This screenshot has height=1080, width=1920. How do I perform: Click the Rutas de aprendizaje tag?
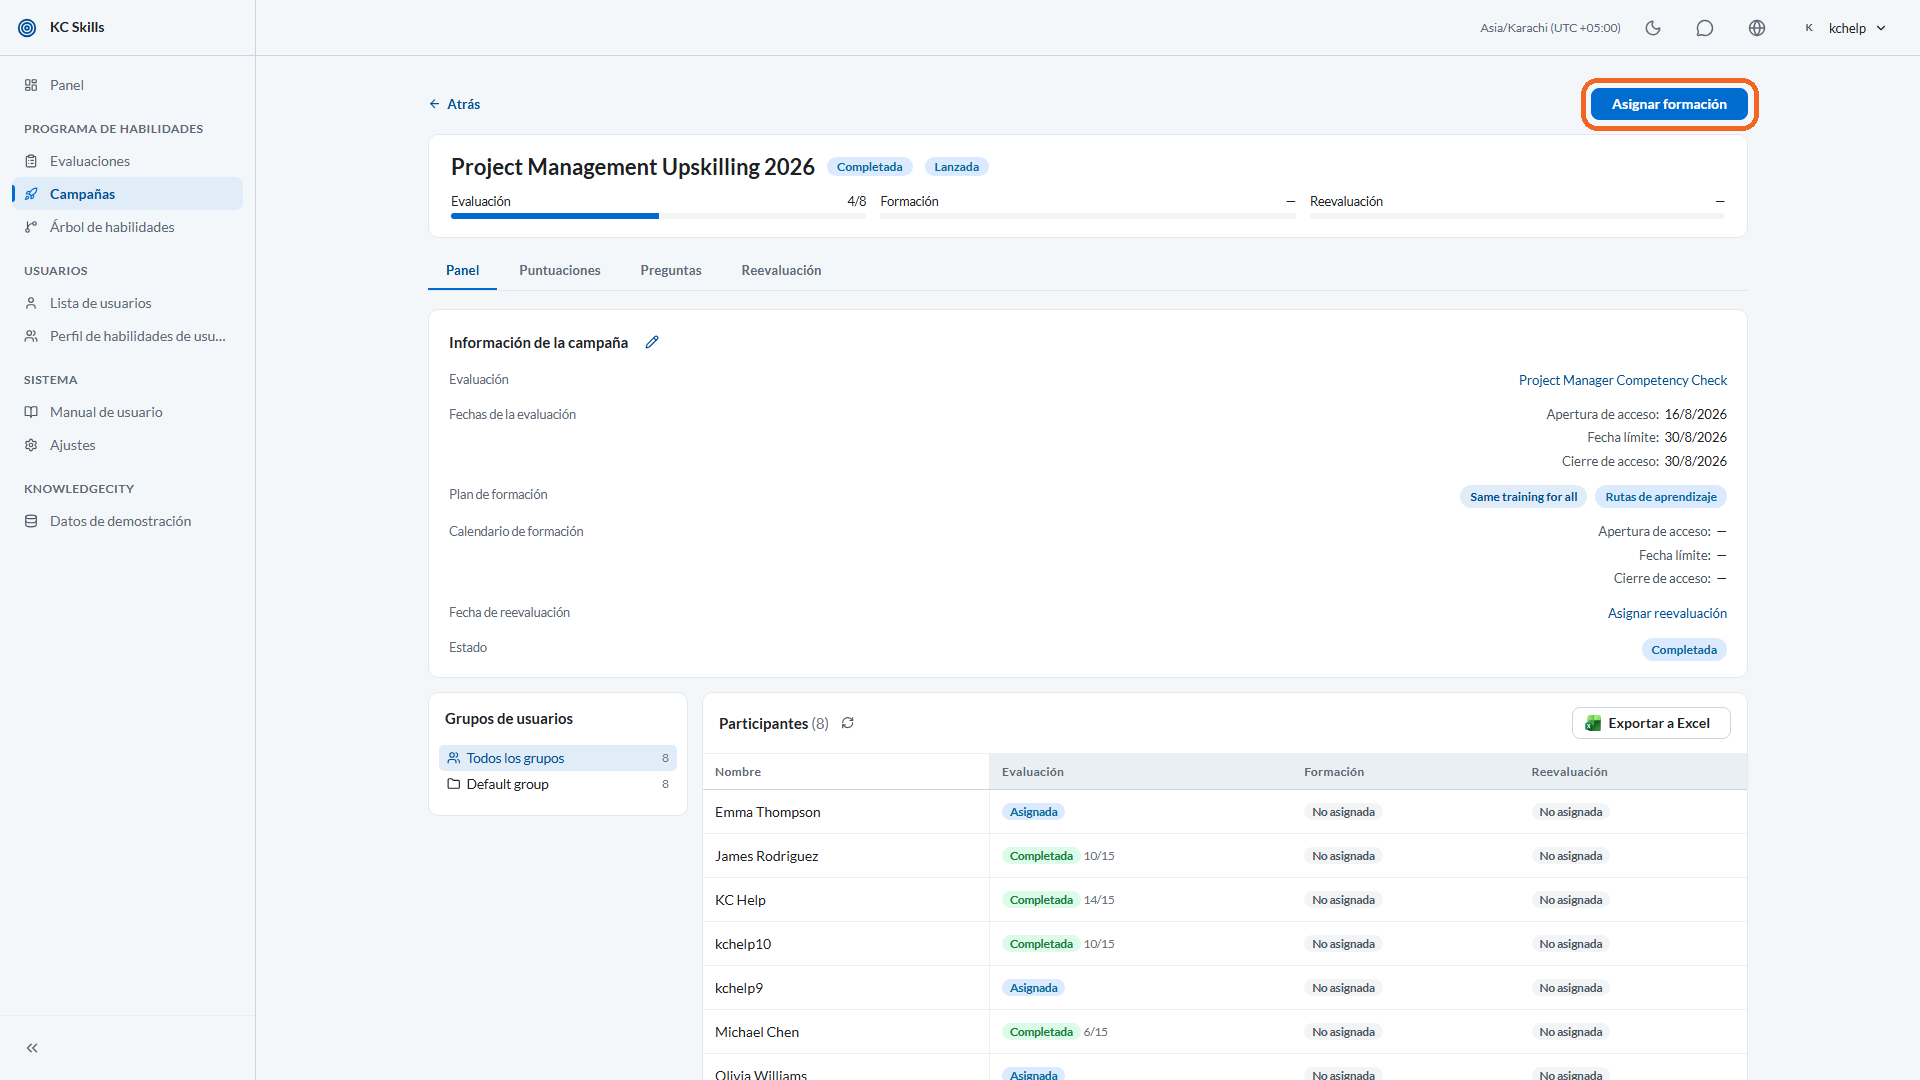[1661, 497]
